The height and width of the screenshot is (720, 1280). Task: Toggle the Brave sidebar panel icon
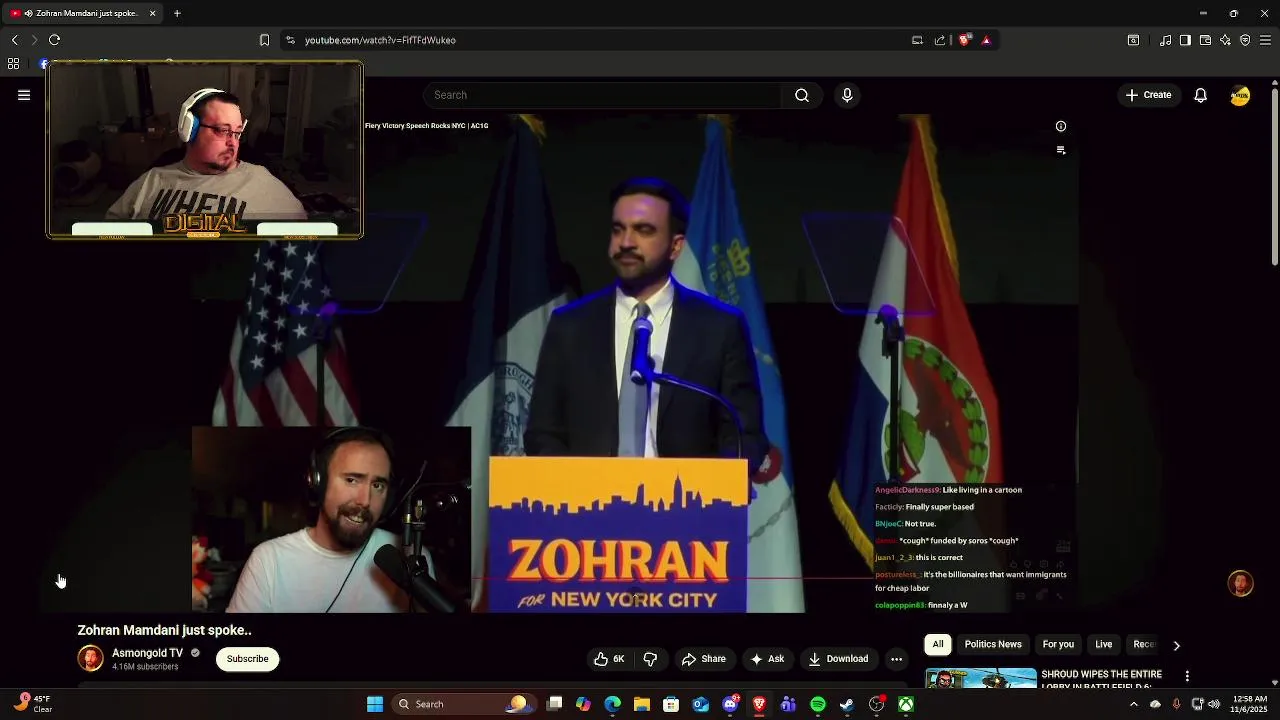click(1185, 40)
